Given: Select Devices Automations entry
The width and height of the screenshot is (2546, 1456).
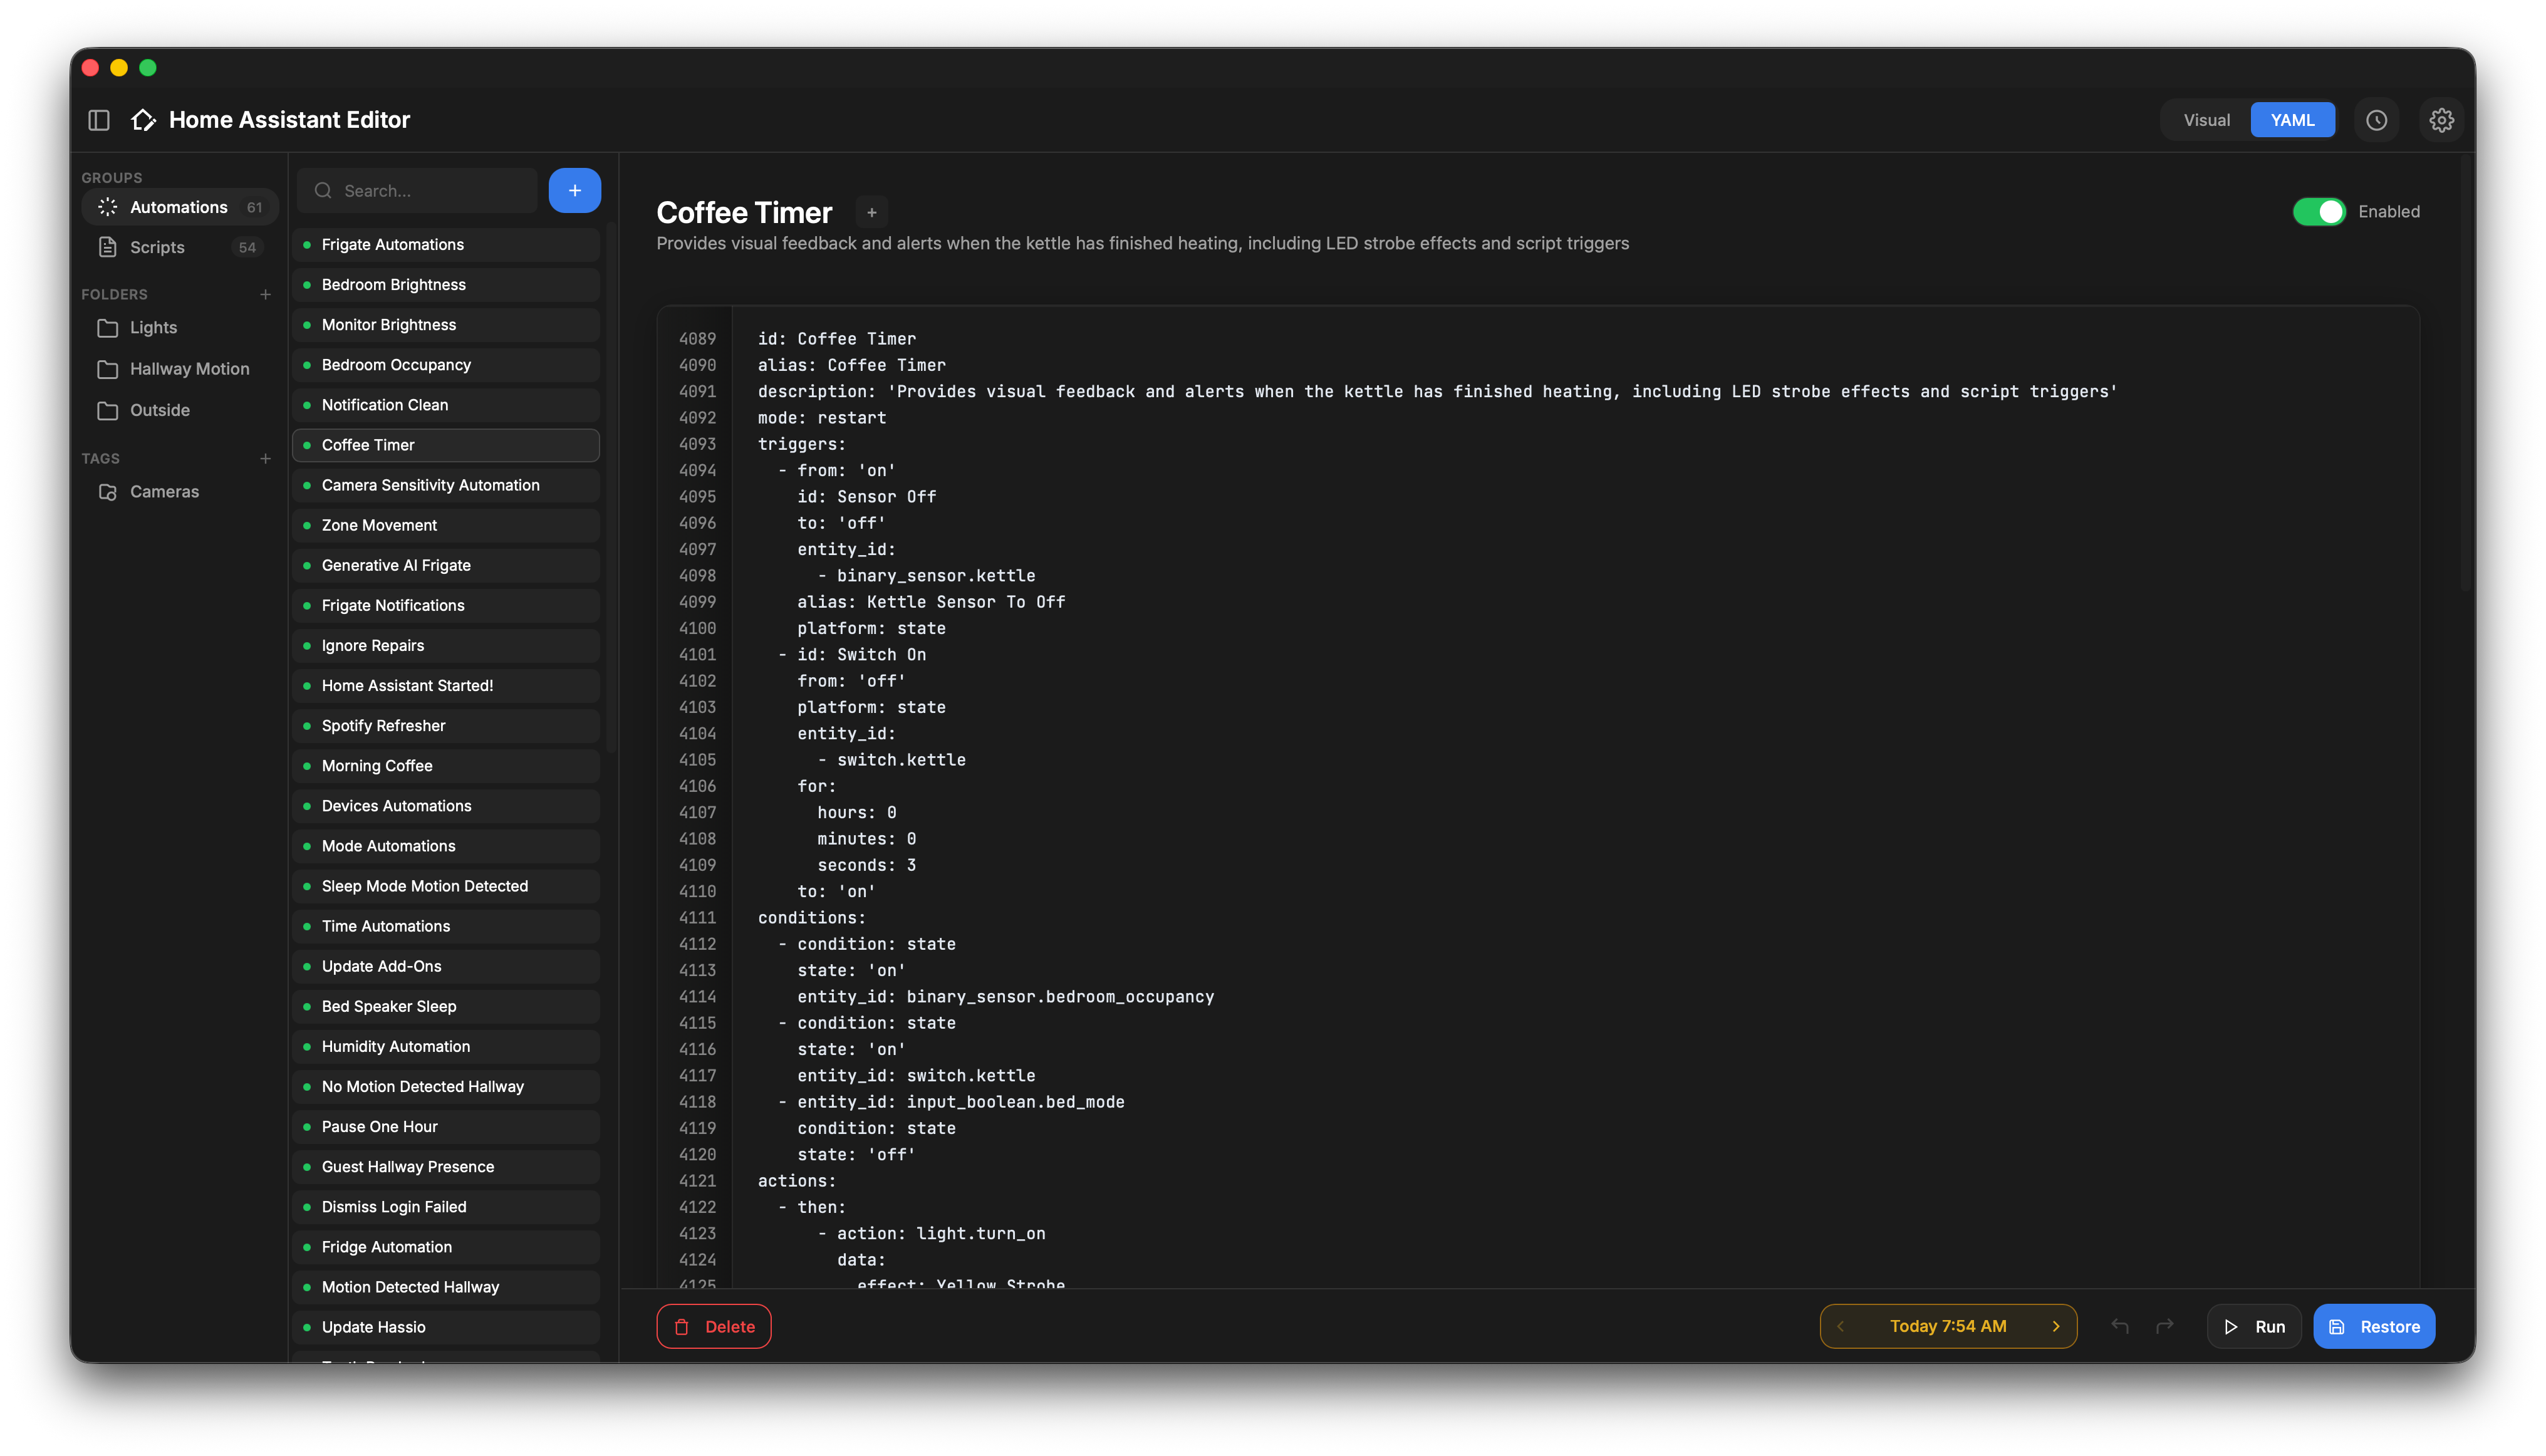Looking at the screenshot, I should click(x=446, y=806).
